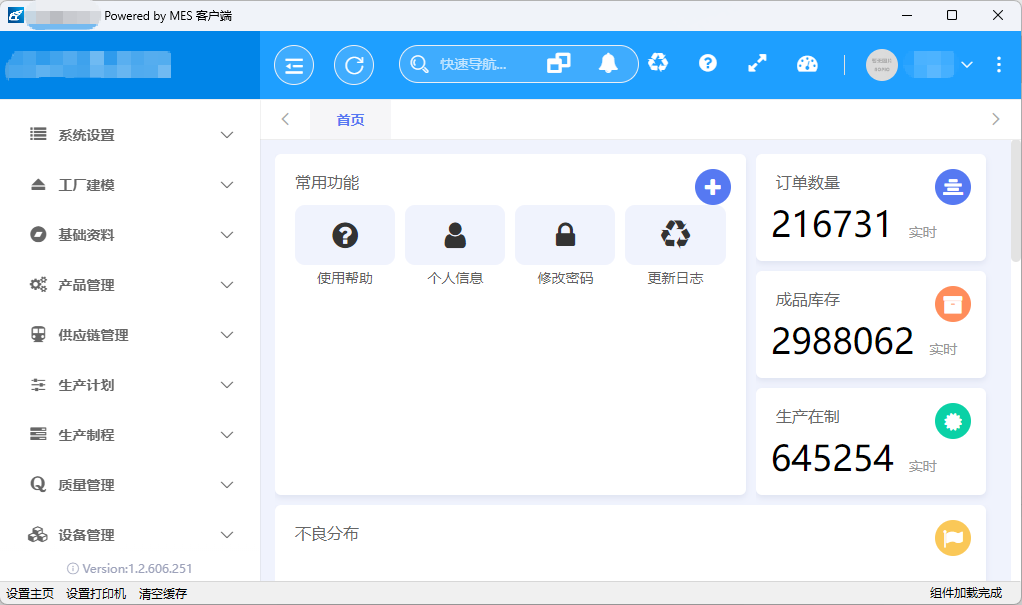Click 设置打印机 in status bar

point(96,593)
